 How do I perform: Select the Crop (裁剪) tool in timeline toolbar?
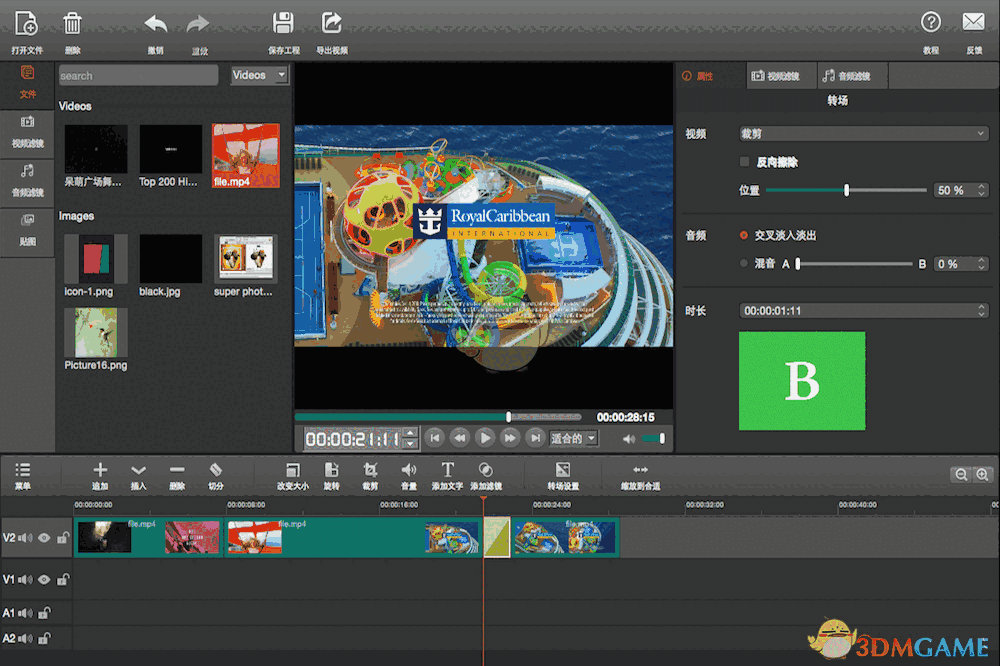[x=370, y=470]
